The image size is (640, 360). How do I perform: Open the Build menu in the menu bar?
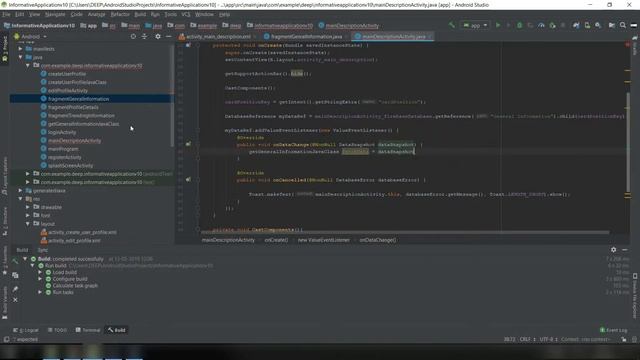click(x=140, y=14)
